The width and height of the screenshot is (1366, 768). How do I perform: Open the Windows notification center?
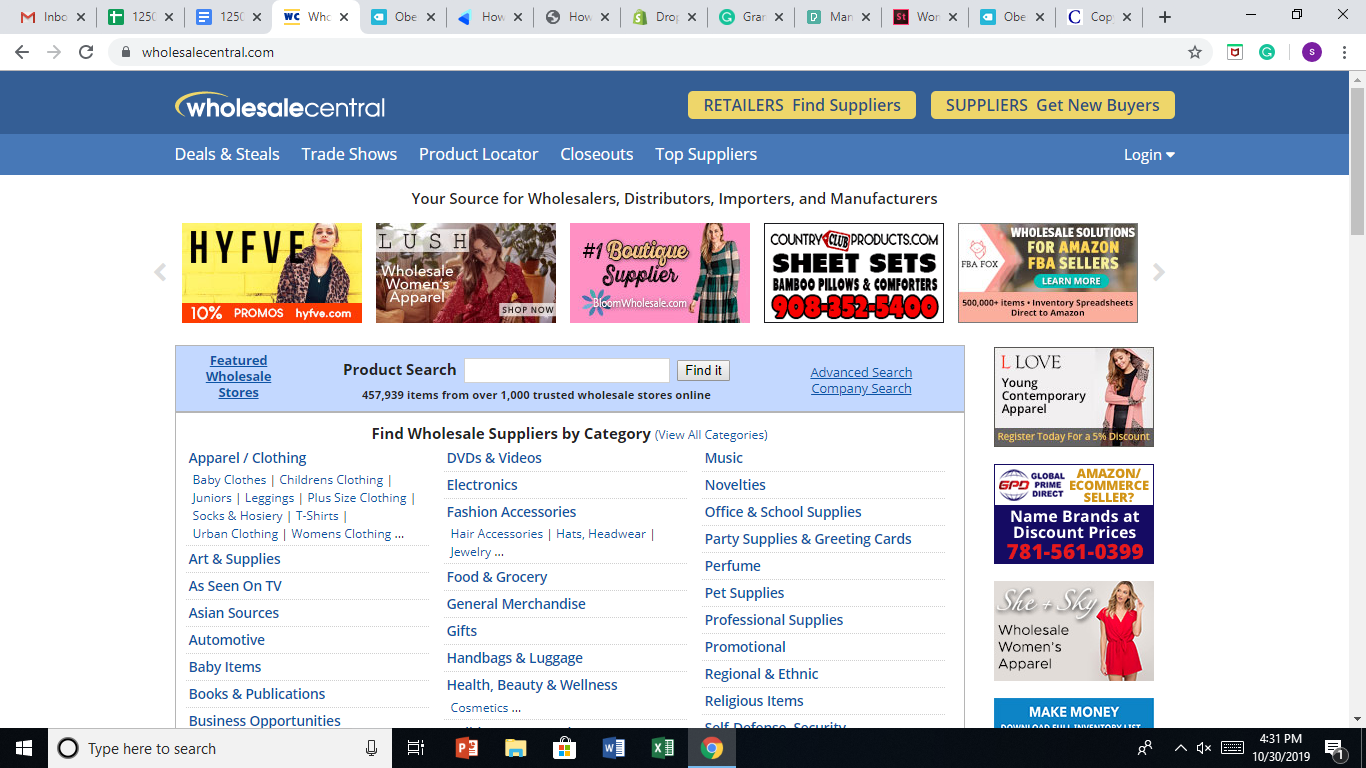point(1333,748)
